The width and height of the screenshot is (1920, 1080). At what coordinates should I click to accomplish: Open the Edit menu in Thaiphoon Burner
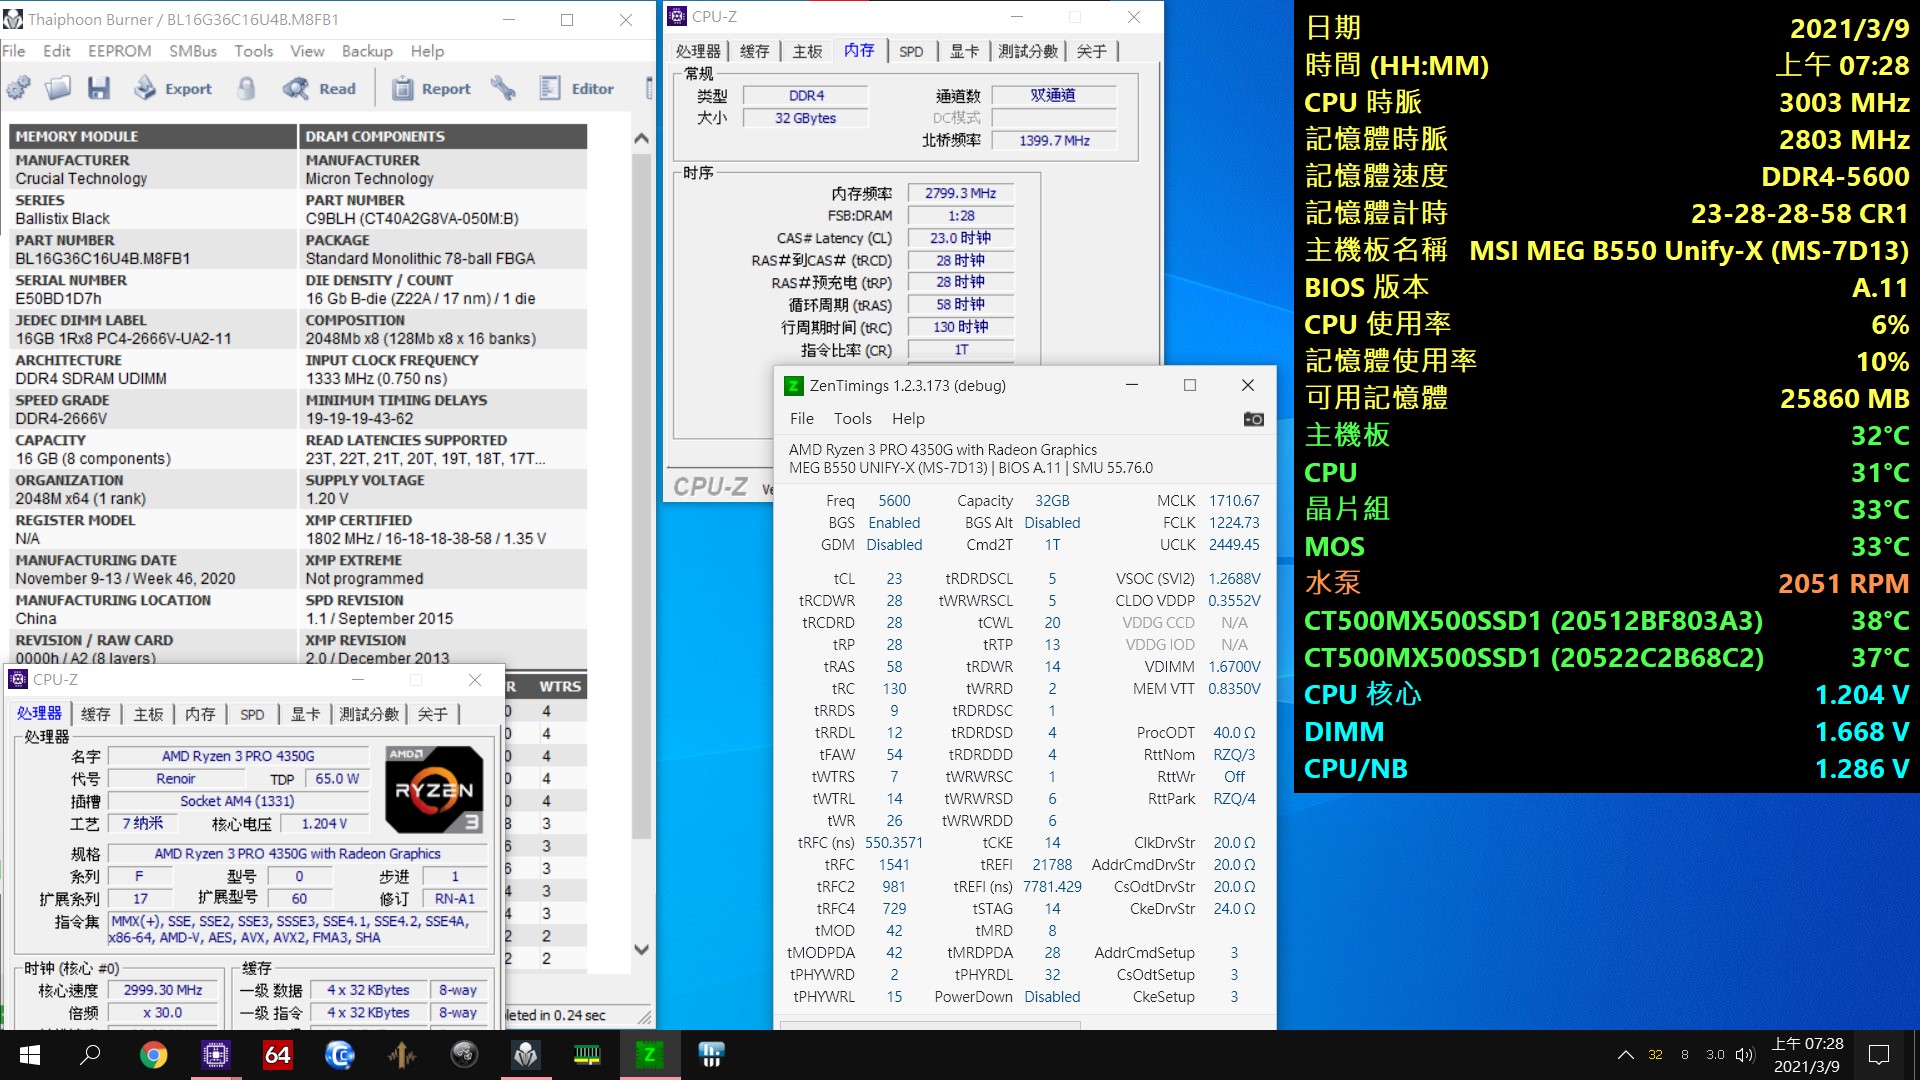pyautogui.click(x=56, y=51)
